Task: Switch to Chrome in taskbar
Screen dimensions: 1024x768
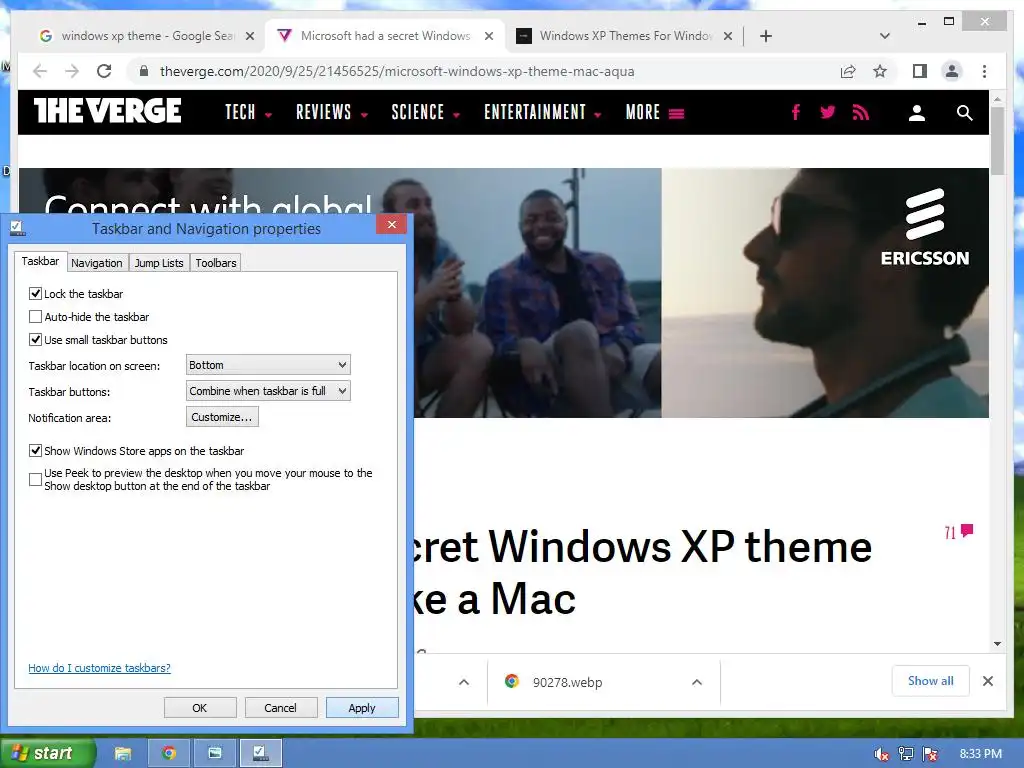Action: click(169, 753)
